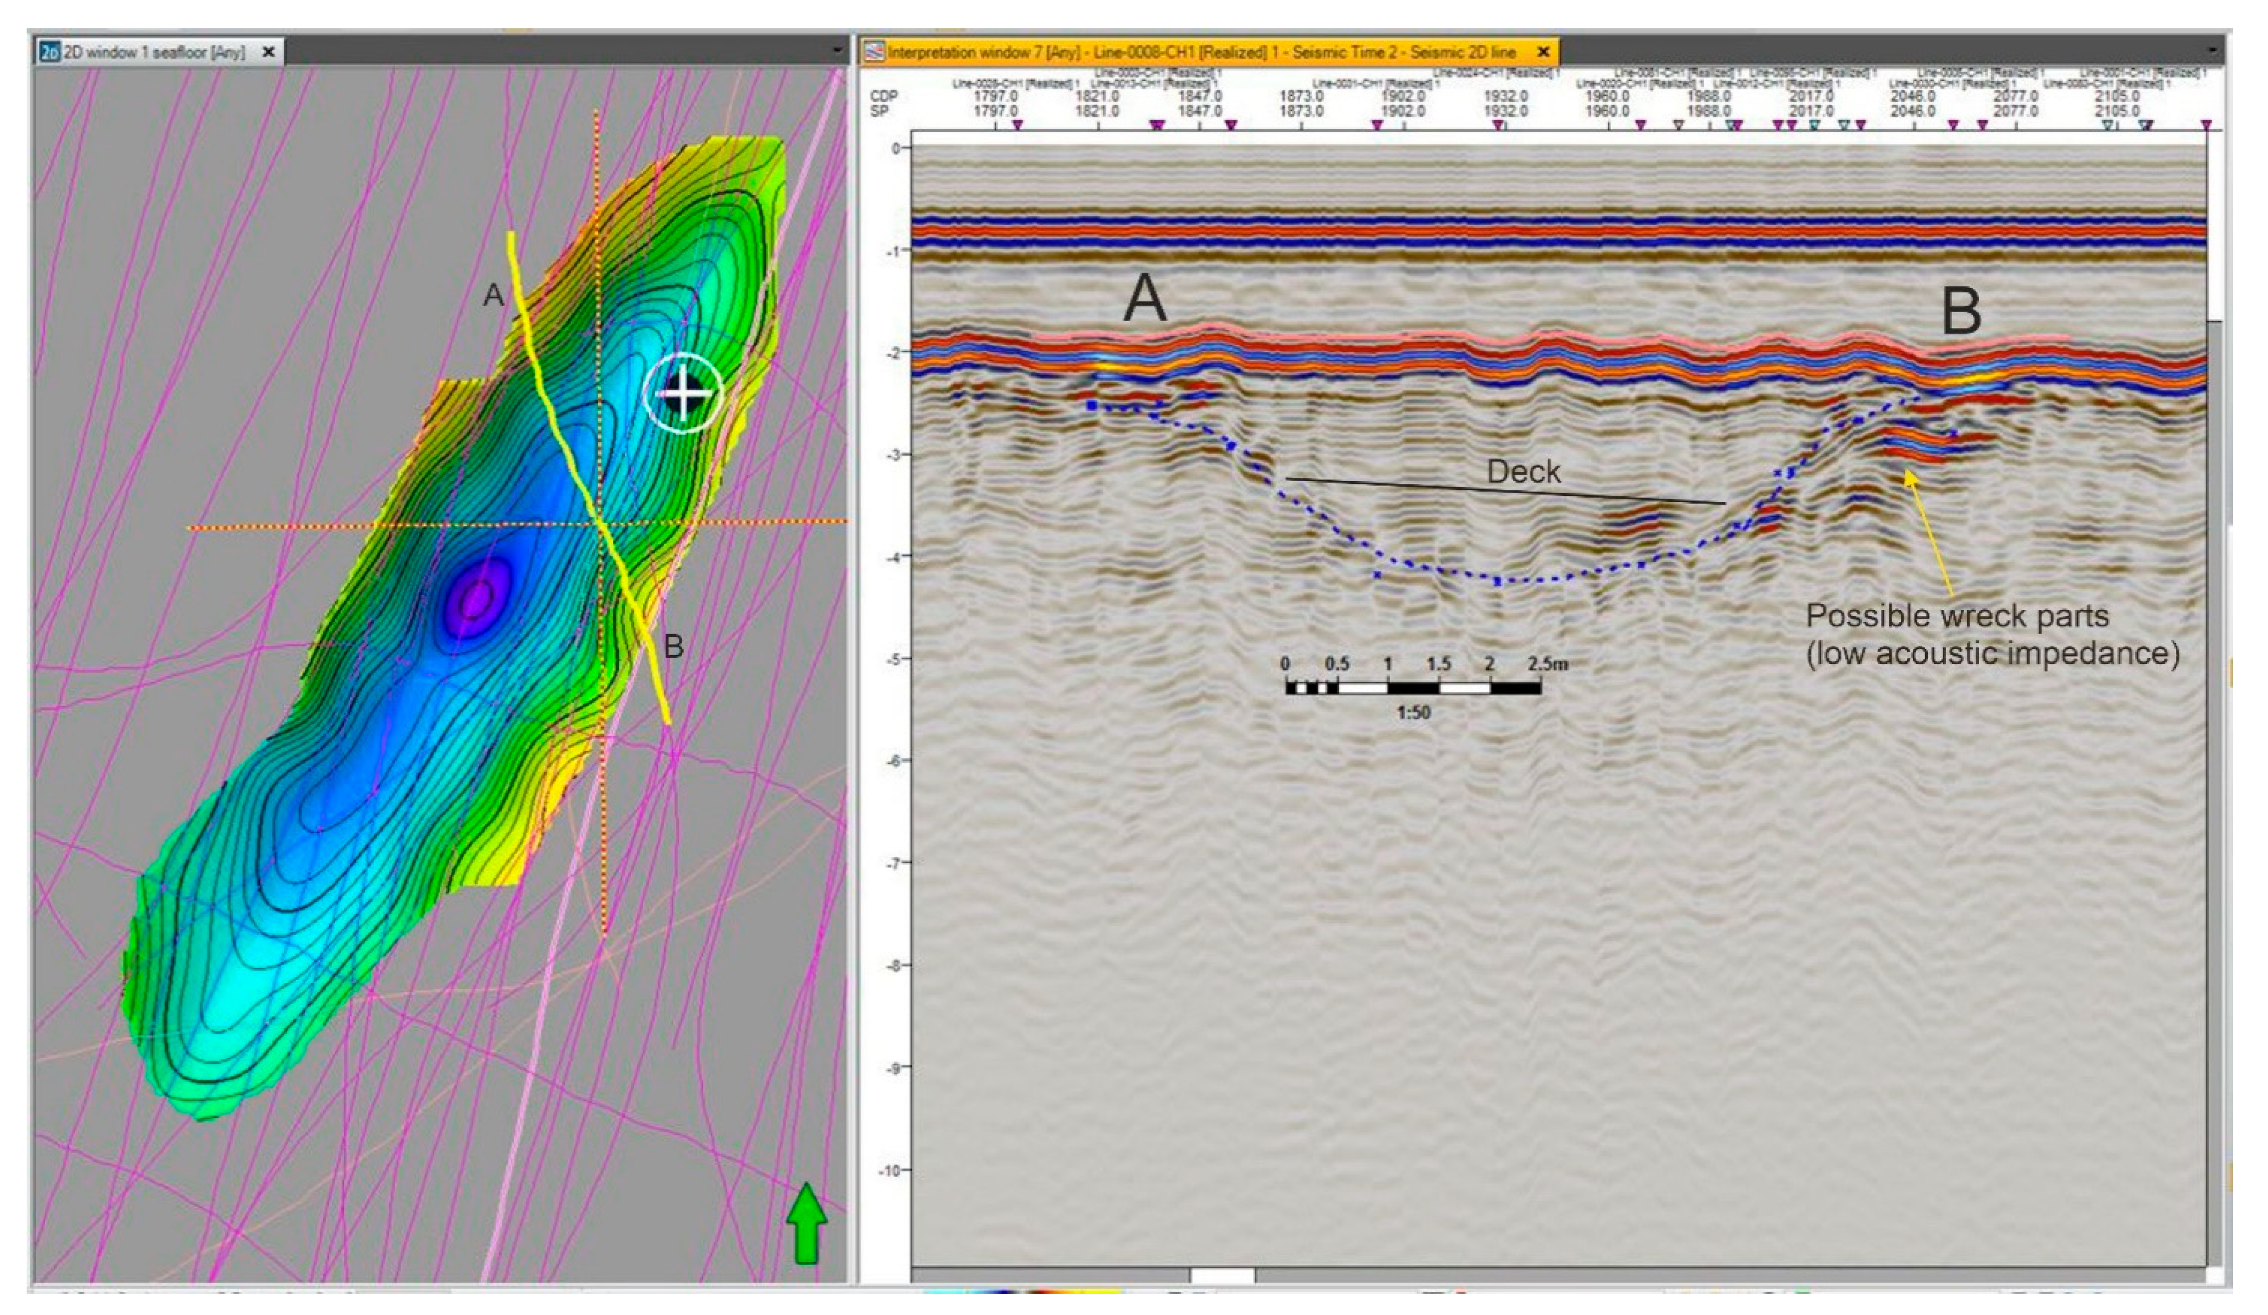Select the Interpretation window 7 Line-0008-CH1 tab

1200,52
